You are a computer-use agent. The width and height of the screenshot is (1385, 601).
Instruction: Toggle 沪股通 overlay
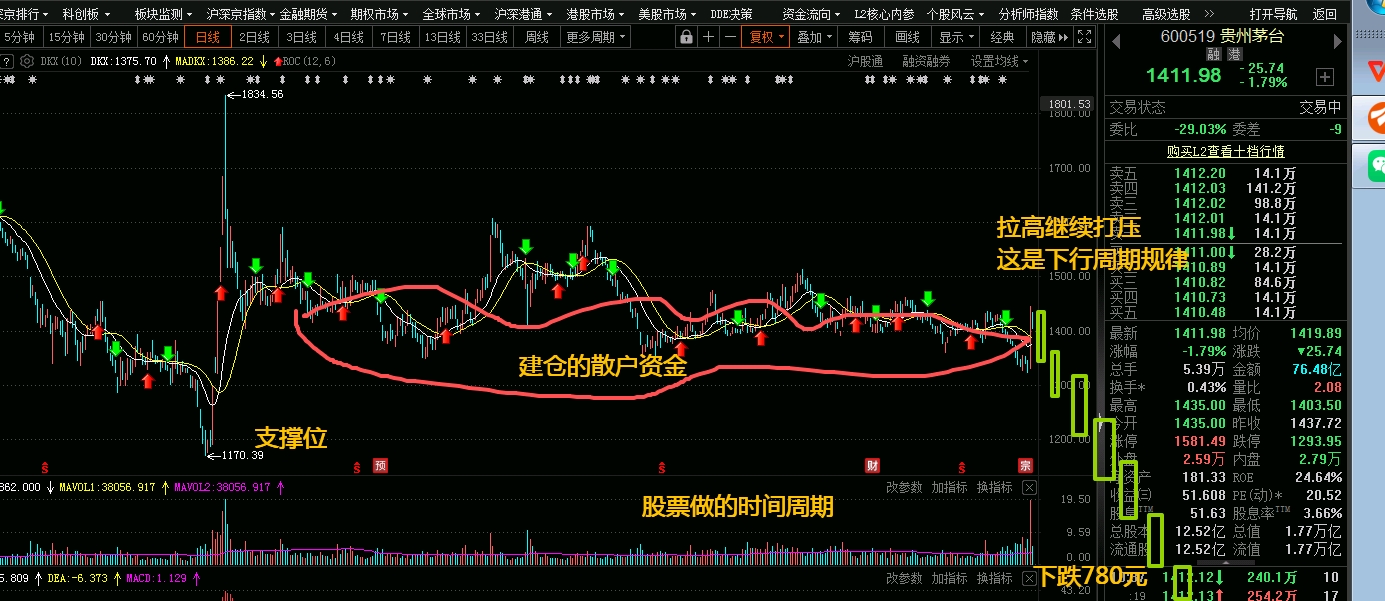click(865, 61)
